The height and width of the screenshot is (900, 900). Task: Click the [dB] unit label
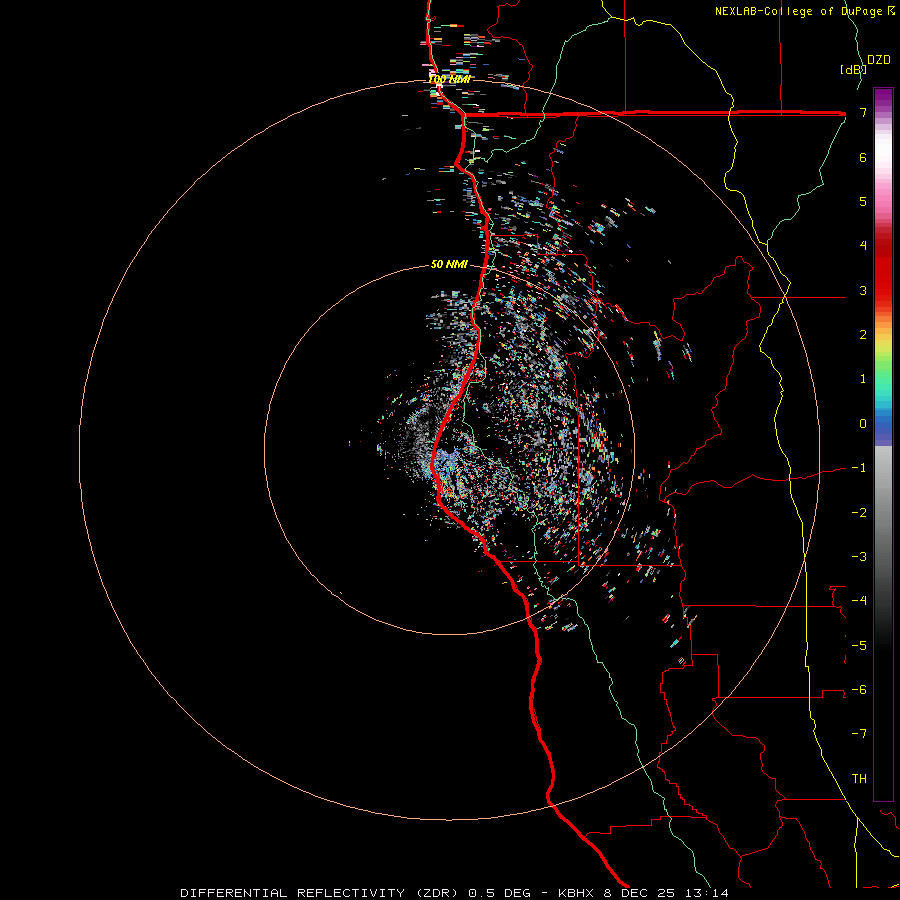(853, 69)
